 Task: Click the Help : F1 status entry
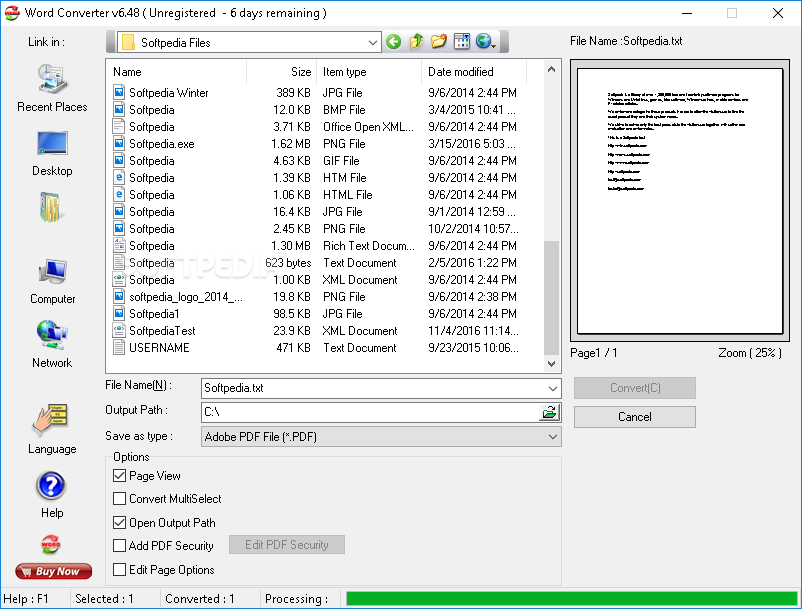coord(26,599)
